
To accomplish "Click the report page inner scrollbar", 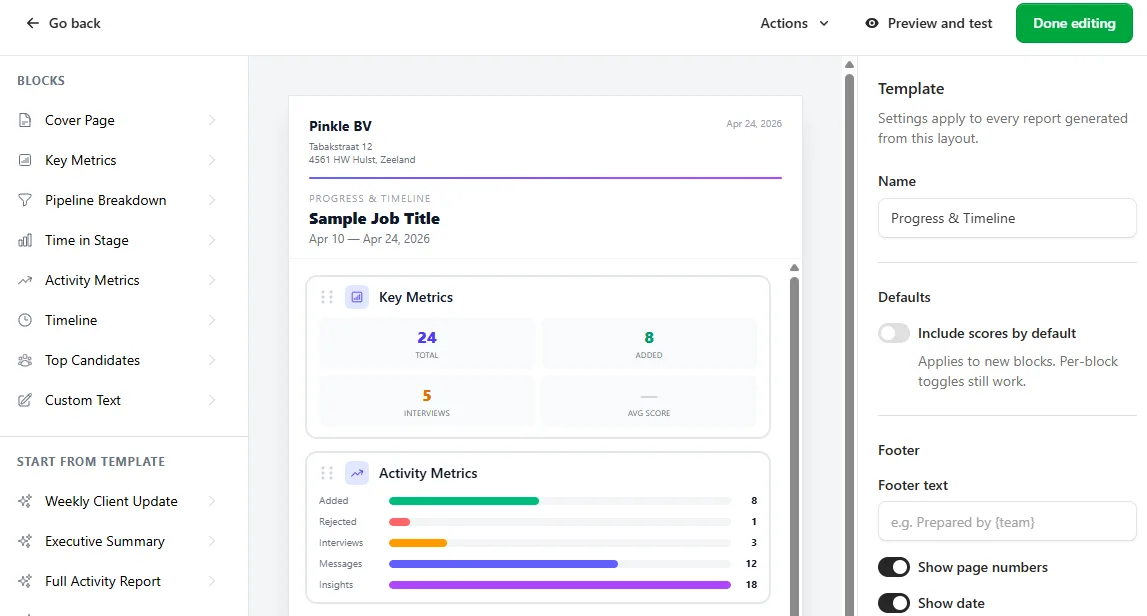I will point(794,446).
